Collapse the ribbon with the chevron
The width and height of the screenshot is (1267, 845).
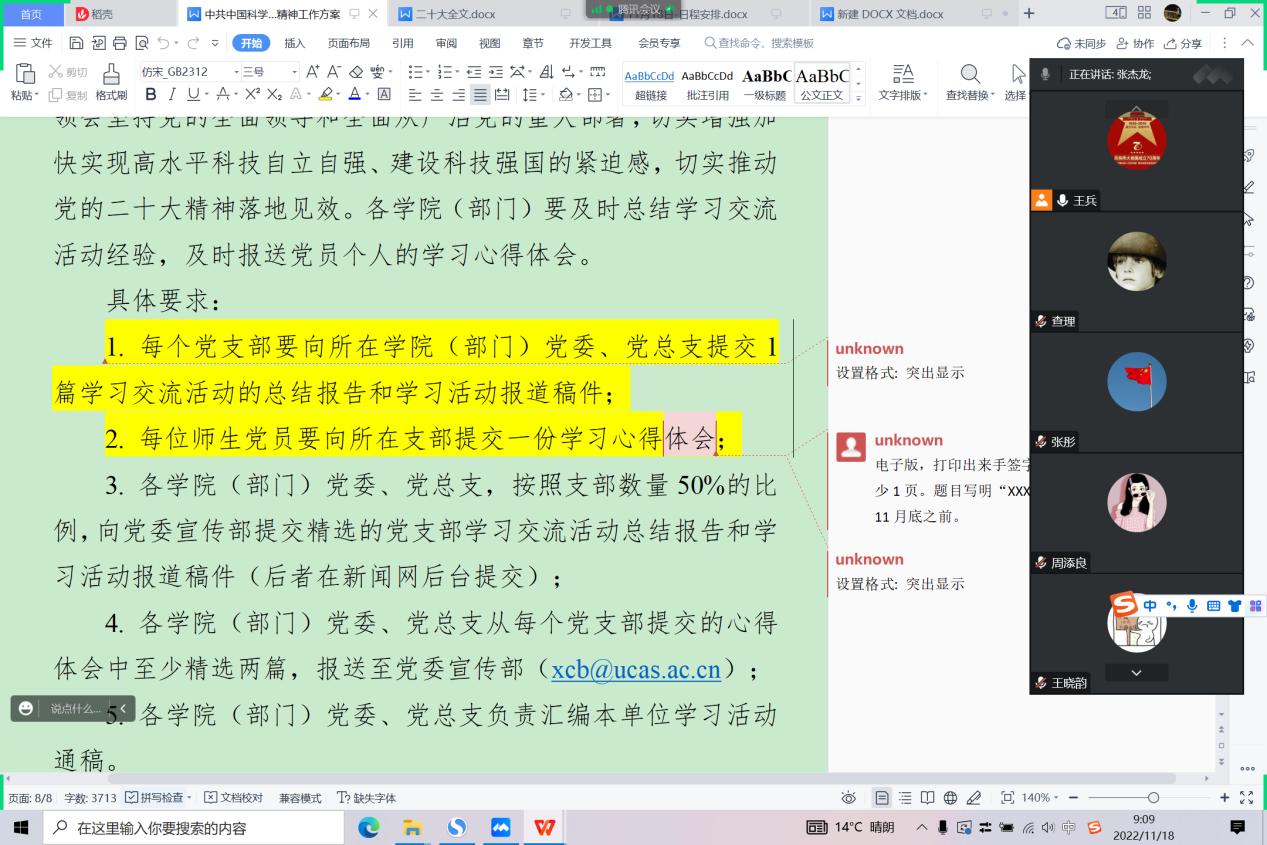point(1247,43)
